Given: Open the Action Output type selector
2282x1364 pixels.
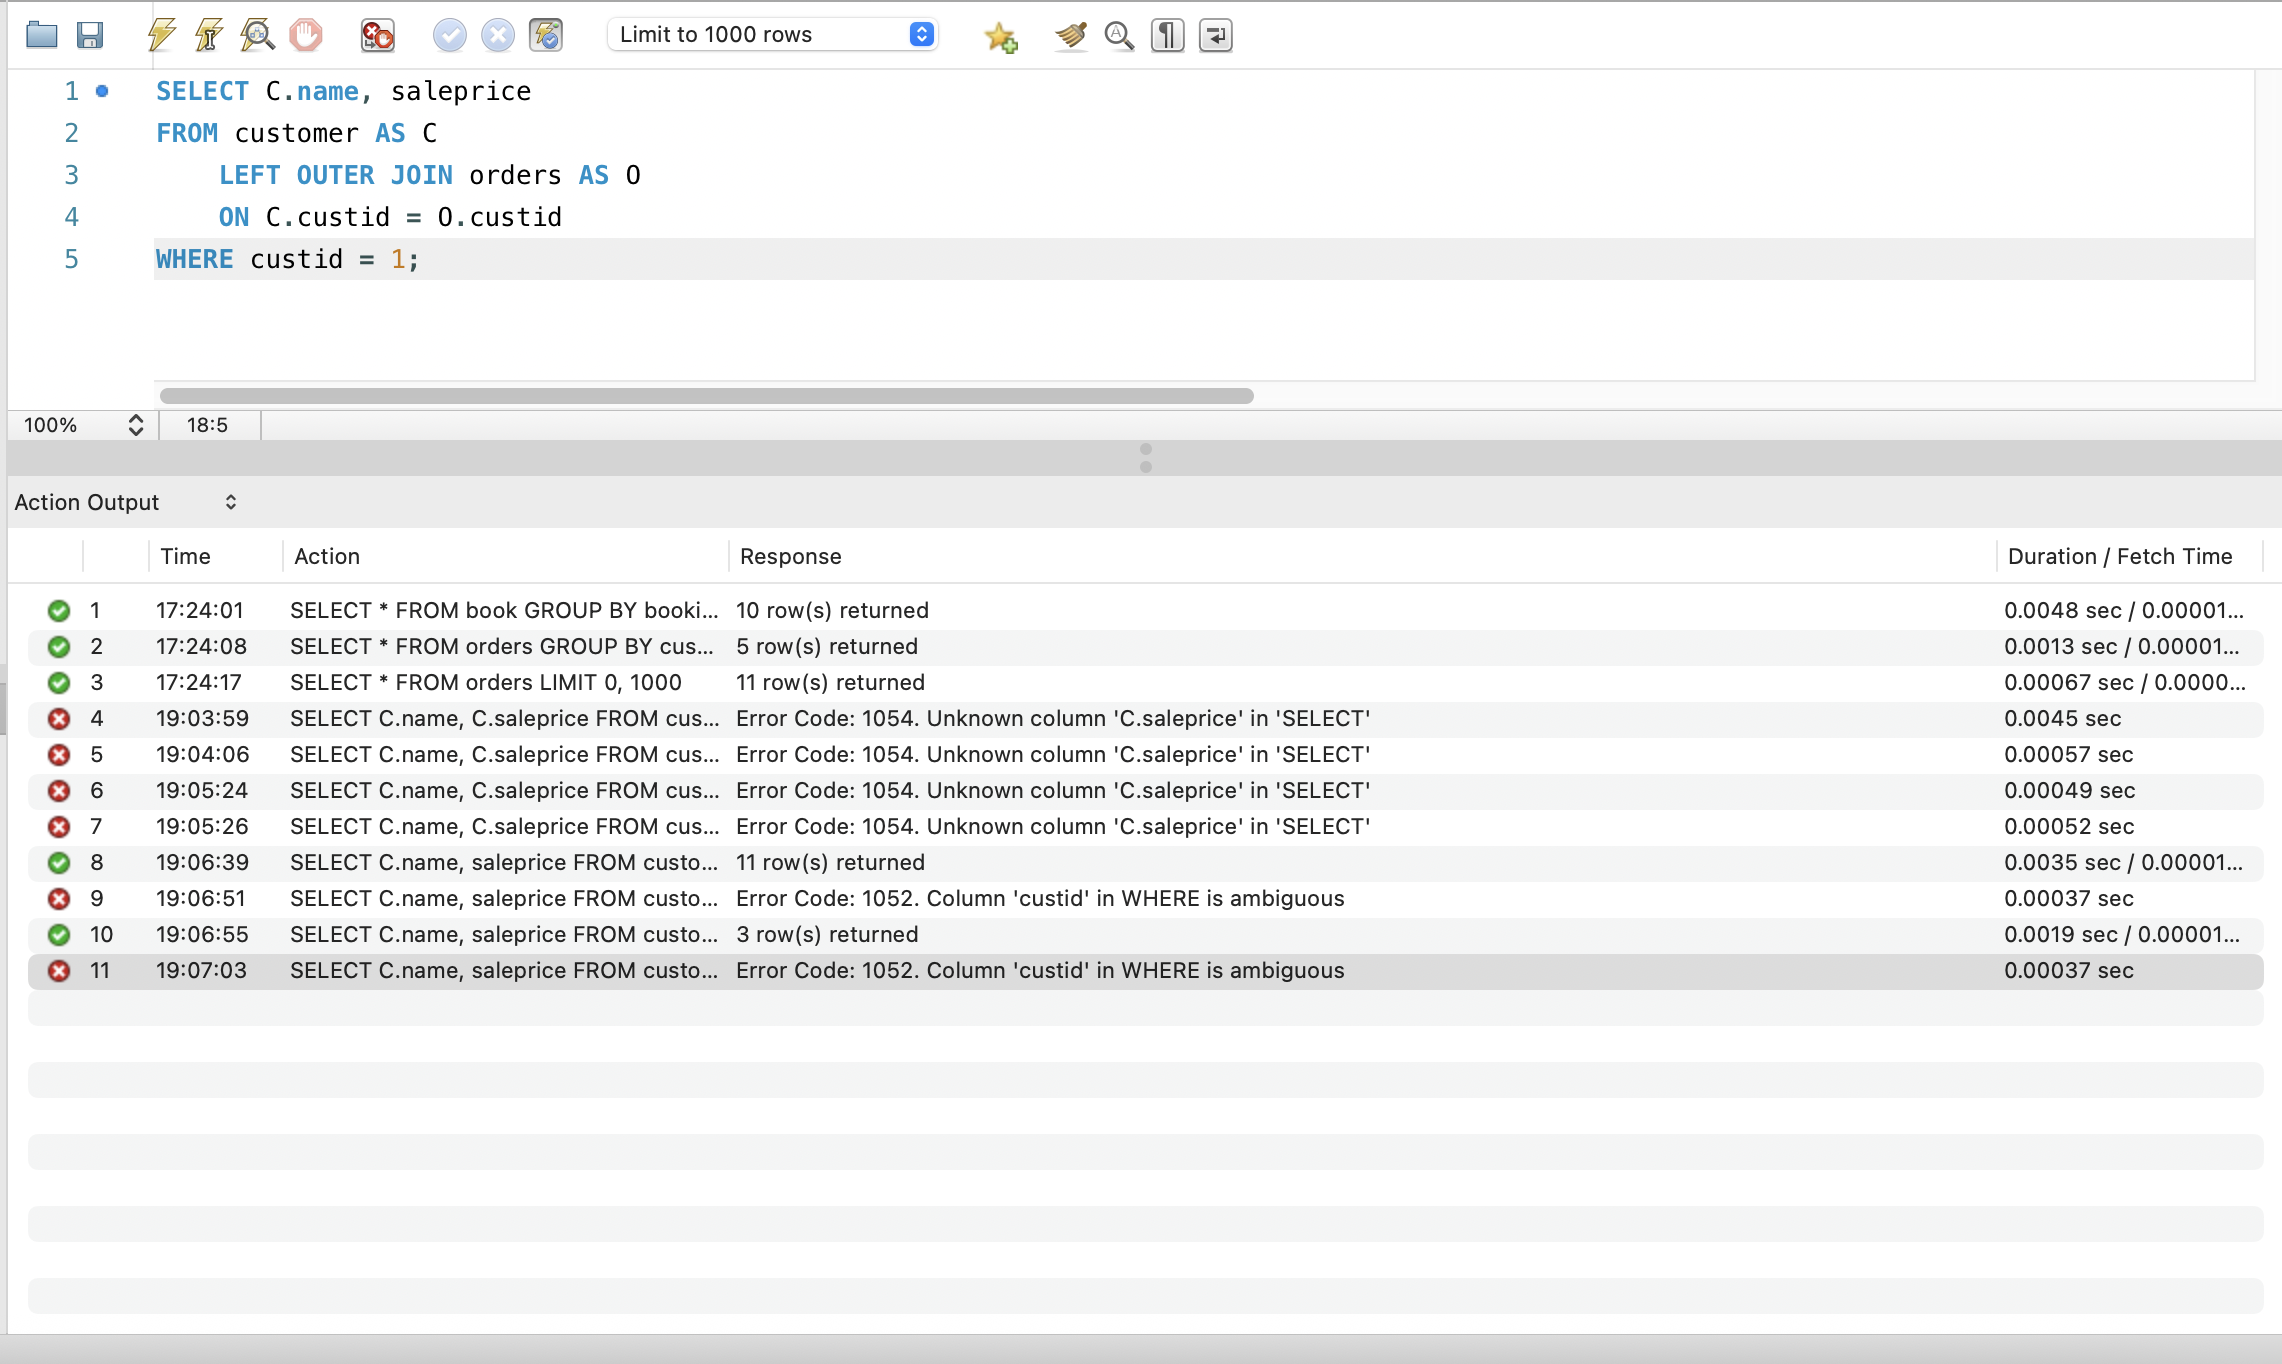Looking at the screenshot, I should (126, 502).
